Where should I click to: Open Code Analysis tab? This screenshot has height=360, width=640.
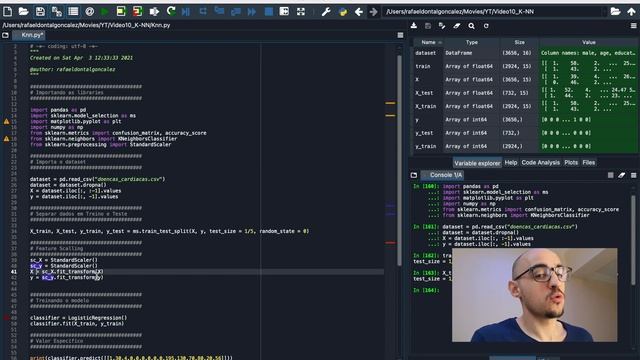540,162
